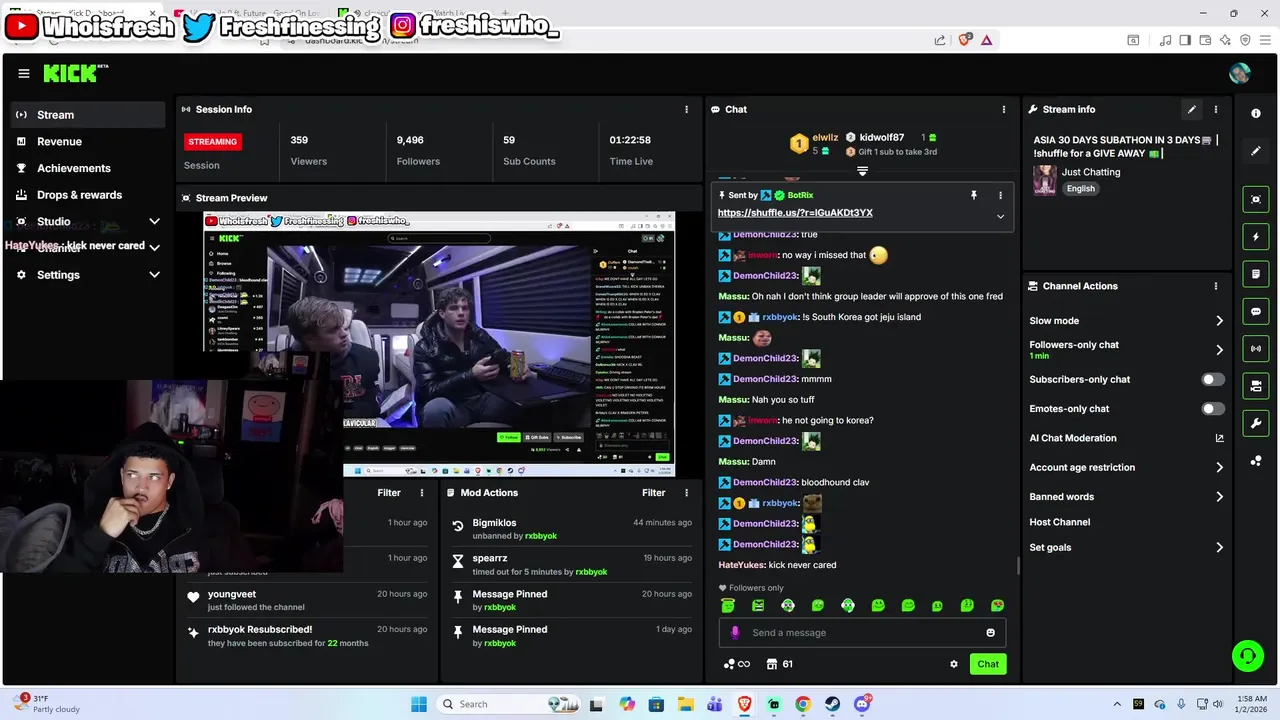Screen dimensions: 1280x720
Task: Select Revenue in the left sidebar
Action: click(88, 142)
